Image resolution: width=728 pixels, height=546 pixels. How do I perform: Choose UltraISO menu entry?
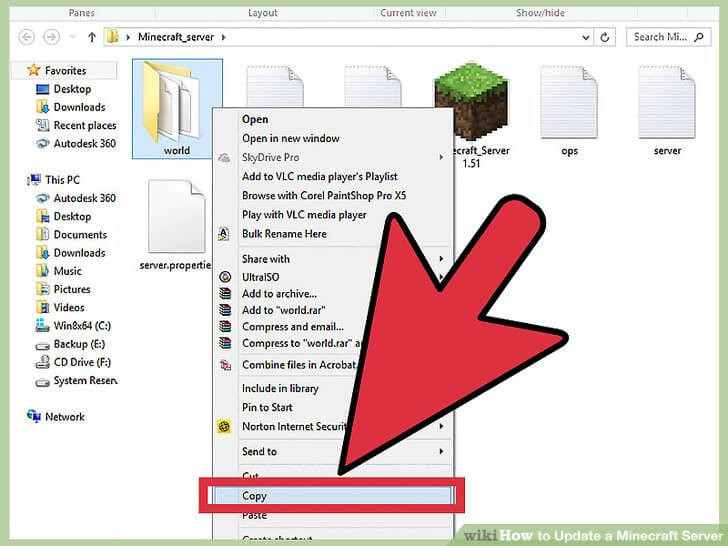pyautogui.click(x=260, y=277)
